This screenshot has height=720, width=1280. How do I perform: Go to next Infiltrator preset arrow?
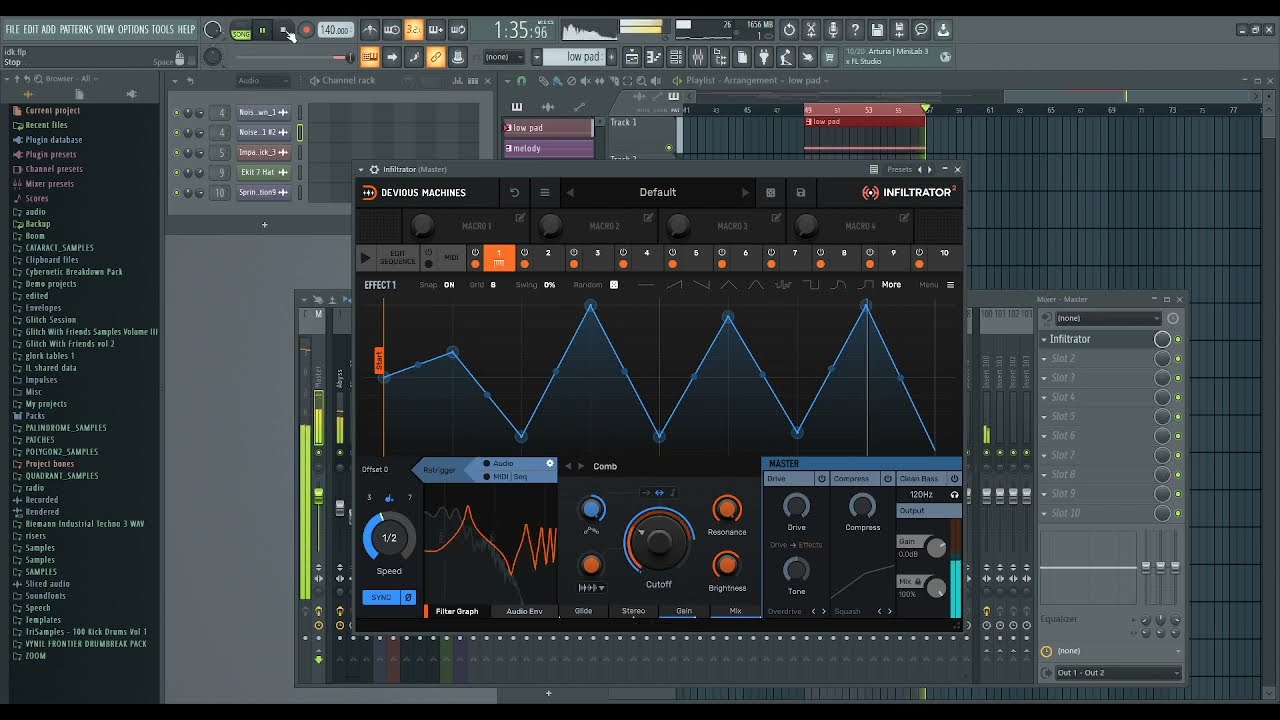(745, 192)
